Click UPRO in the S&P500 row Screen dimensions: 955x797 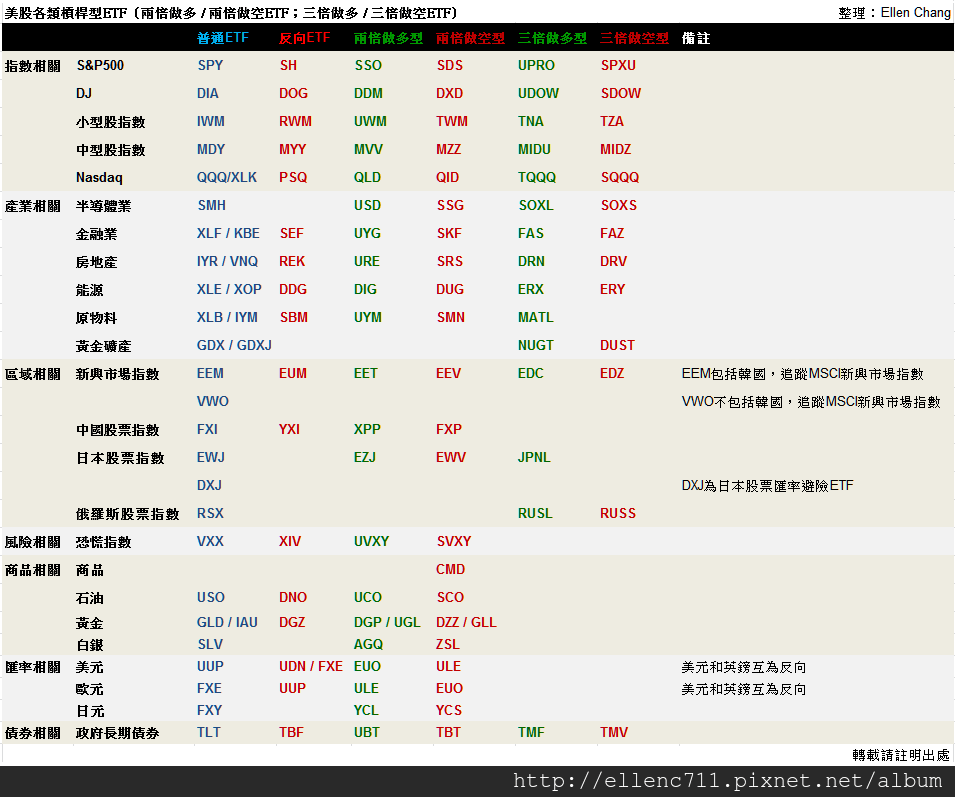(536, 65)
